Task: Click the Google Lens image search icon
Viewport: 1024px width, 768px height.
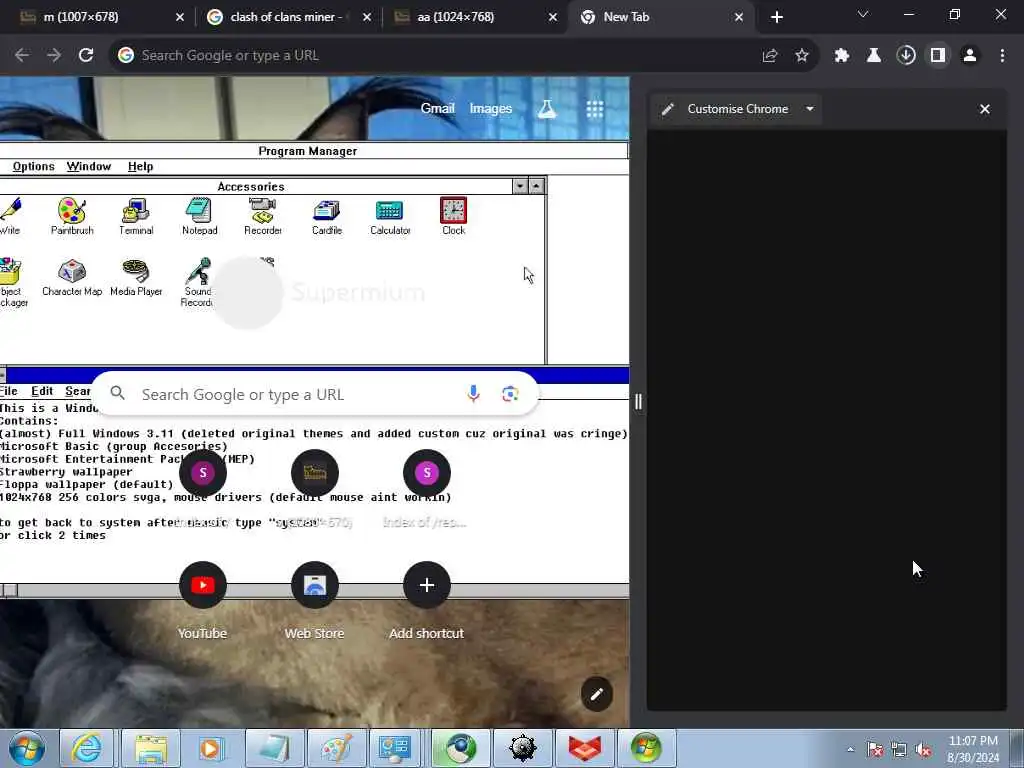Action: pyautogui.click(x=510, y=394)
